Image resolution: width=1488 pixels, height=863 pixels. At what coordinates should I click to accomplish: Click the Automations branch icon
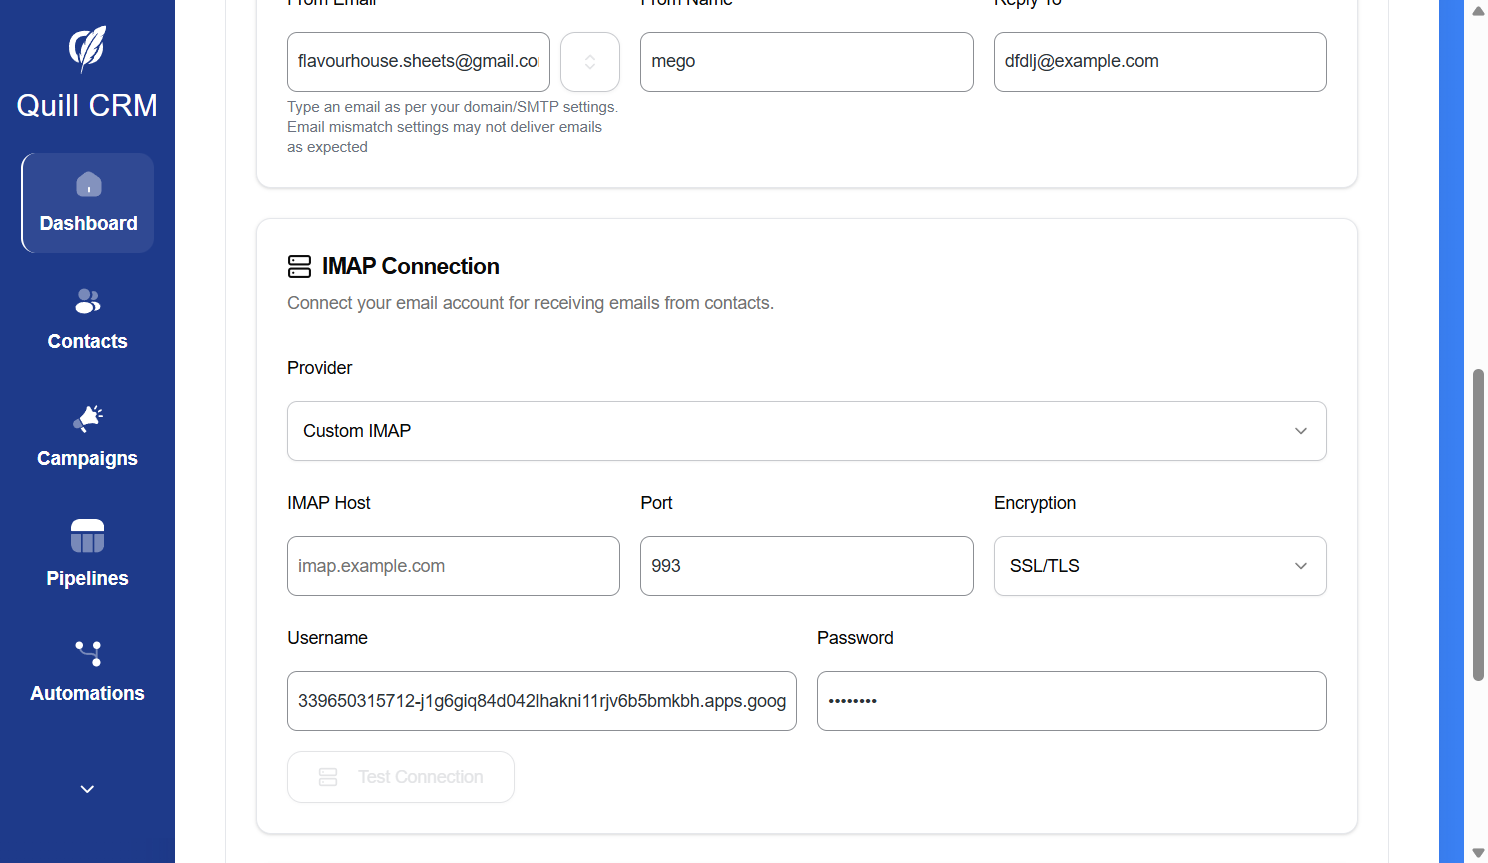[87, 653]
